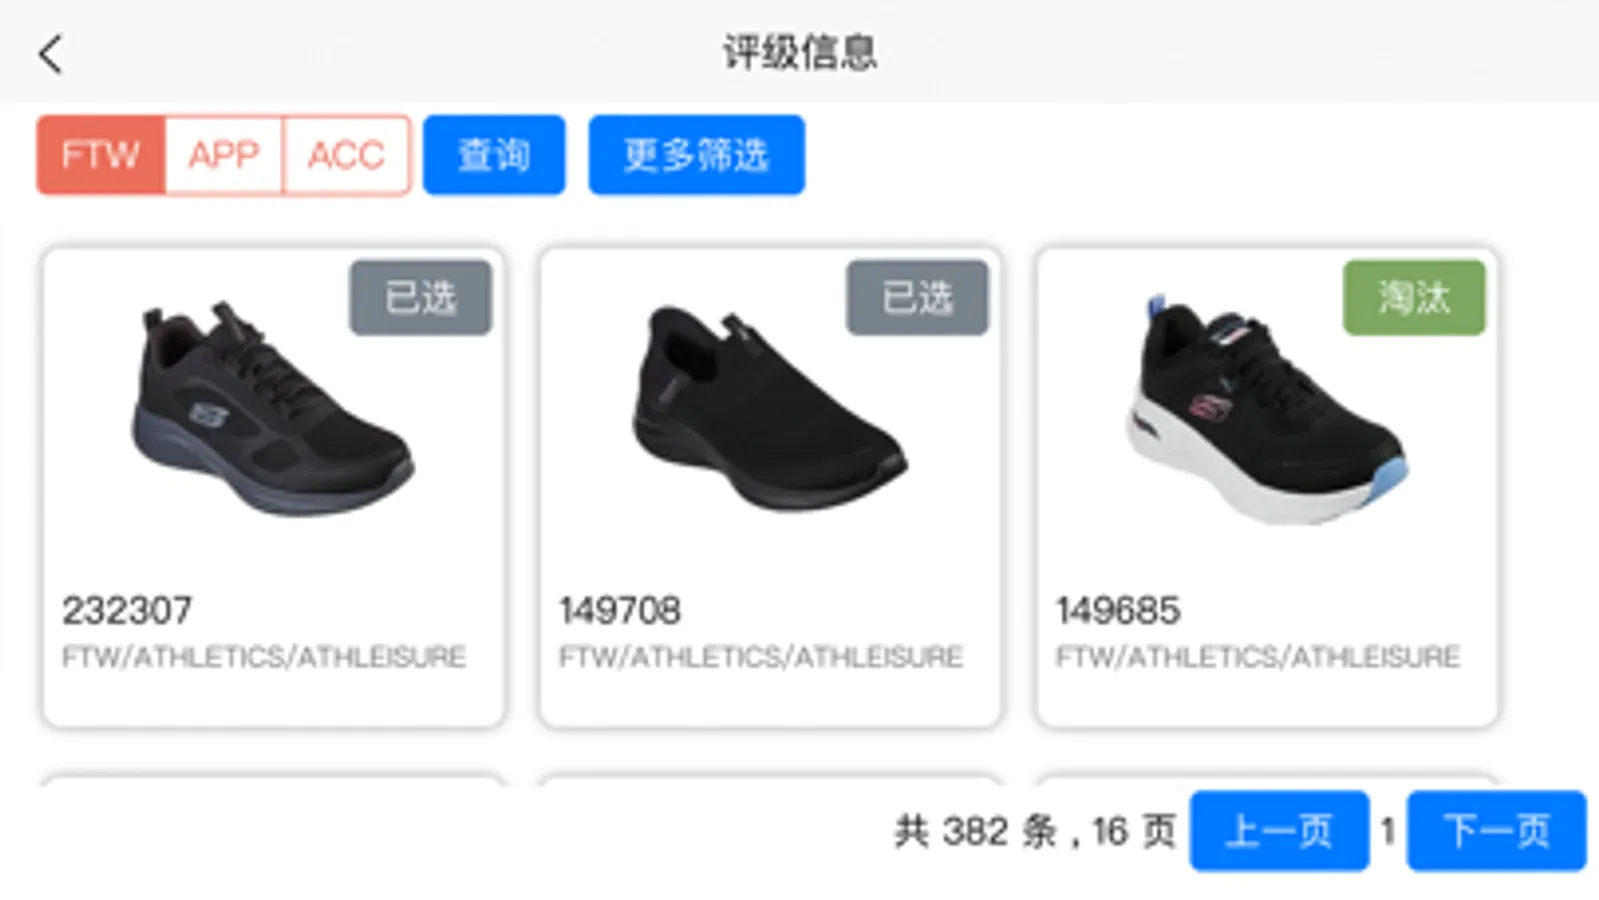This screenshot has width=1599, height=900.
Task: Open 更多筛选 more filters
Action: click(696, 155)
